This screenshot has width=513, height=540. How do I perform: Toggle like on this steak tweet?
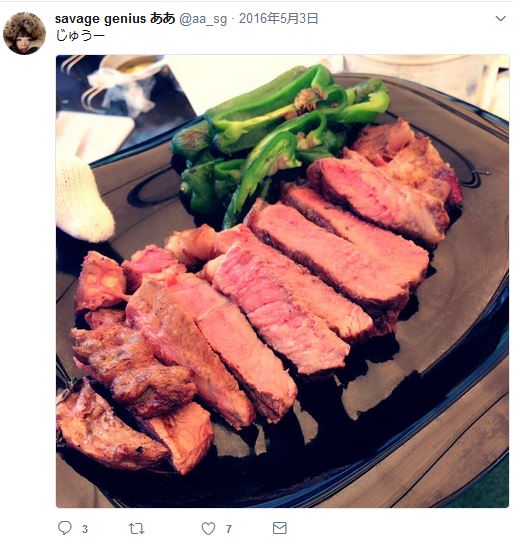208,528
